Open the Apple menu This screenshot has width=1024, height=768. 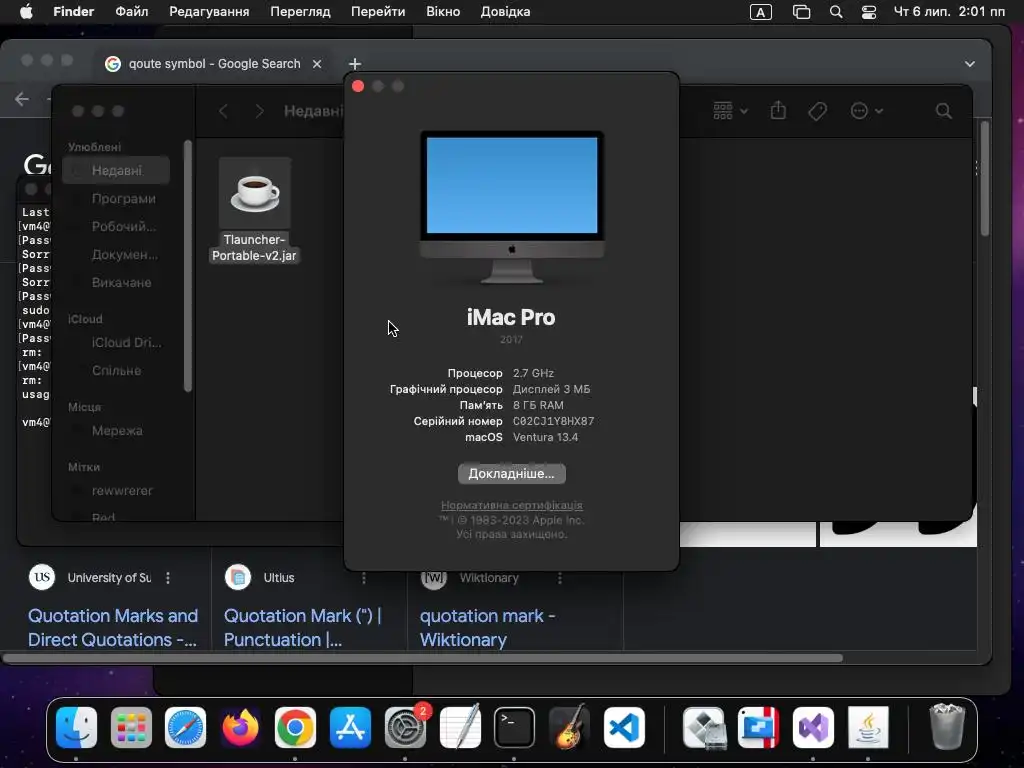tap(26, 12)
